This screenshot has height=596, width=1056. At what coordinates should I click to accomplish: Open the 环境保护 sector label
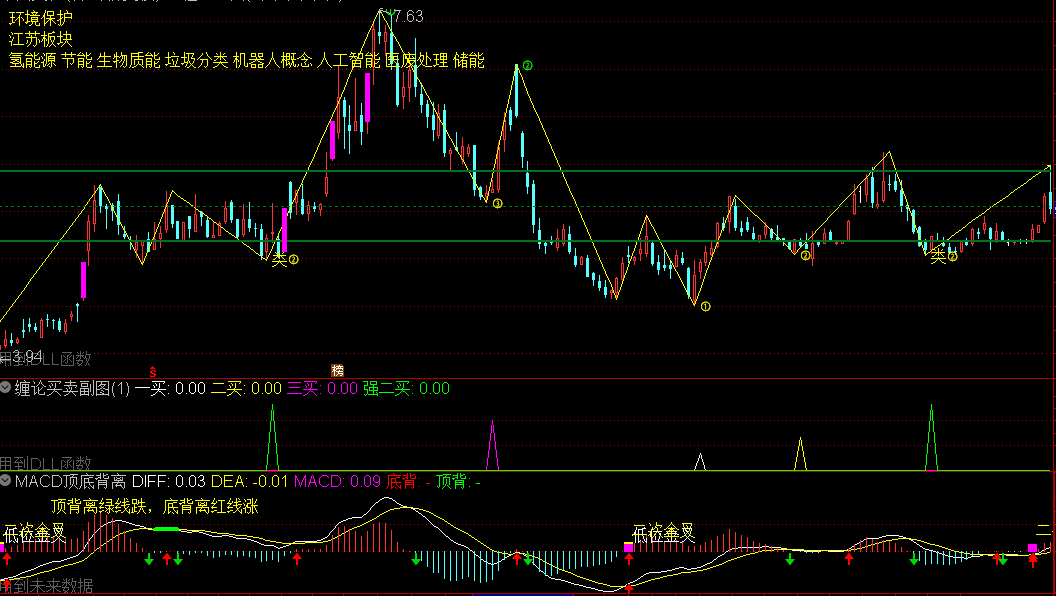41,18
